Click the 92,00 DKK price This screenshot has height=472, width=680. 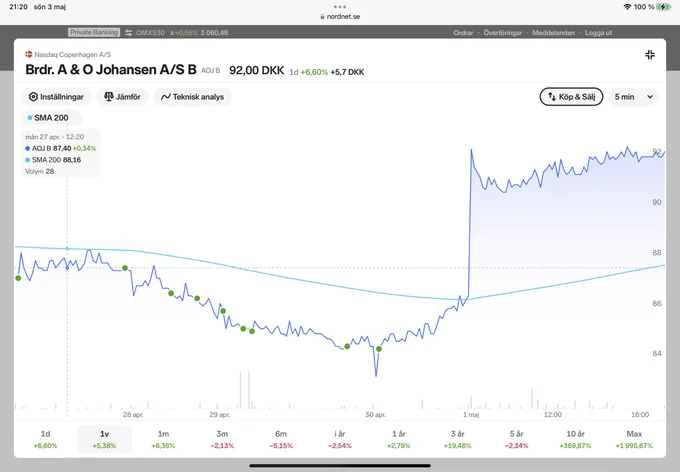point(257,70)
